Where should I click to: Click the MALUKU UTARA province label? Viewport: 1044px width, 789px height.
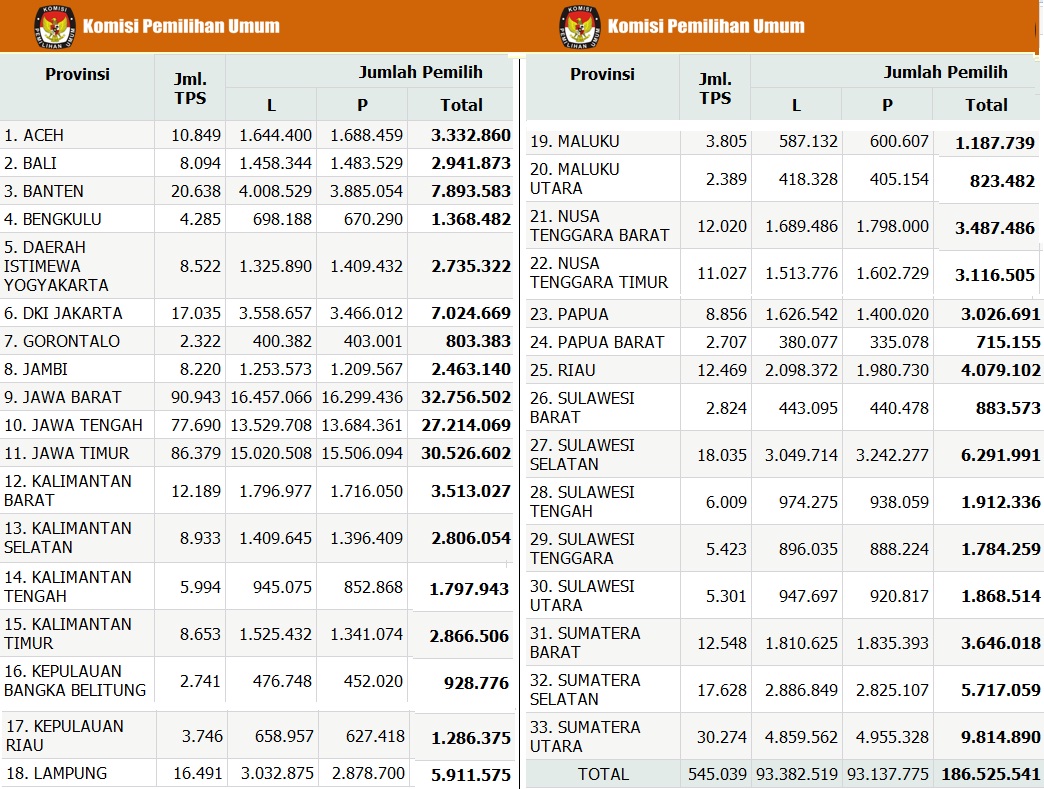[575, 179]
